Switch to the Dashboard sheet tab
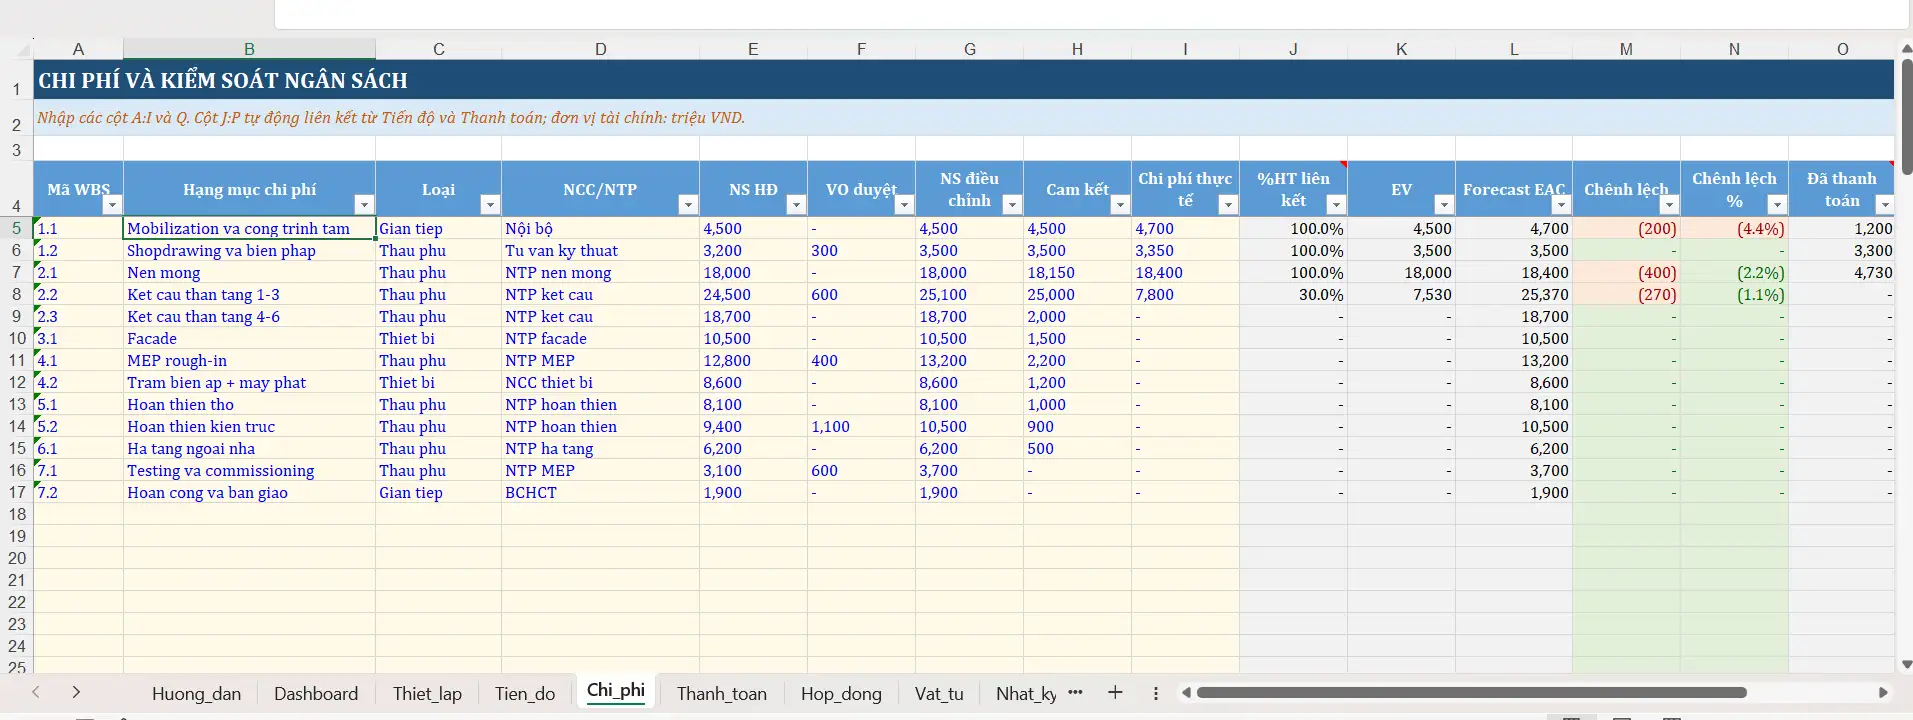This screenshot has height=720, width=1913. coord(316,693)
